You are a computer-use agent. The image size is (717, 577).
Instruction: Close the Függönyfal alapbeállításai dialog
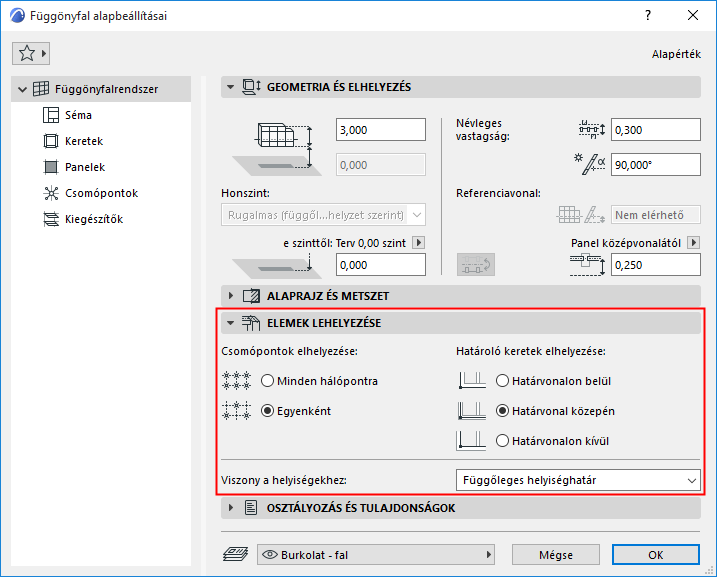[x=693, y=16]
